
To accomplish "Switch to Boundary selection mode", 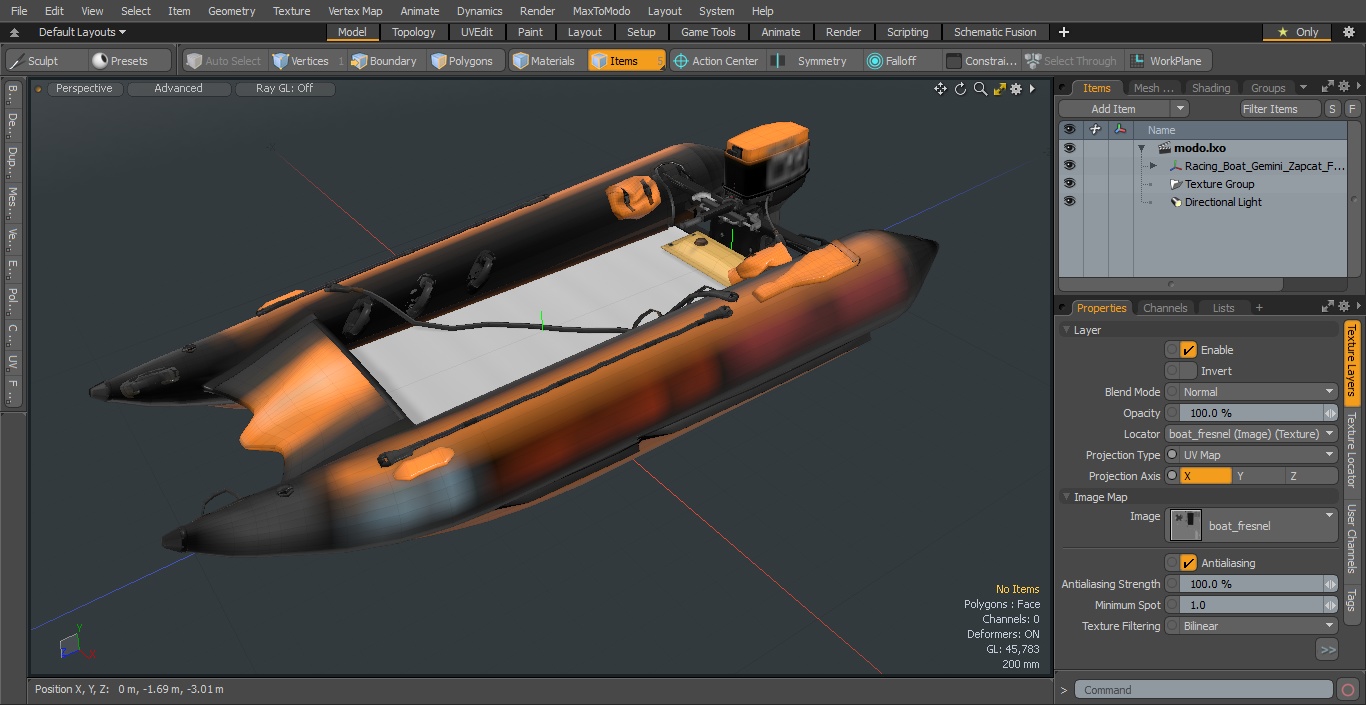I will 384,61.
